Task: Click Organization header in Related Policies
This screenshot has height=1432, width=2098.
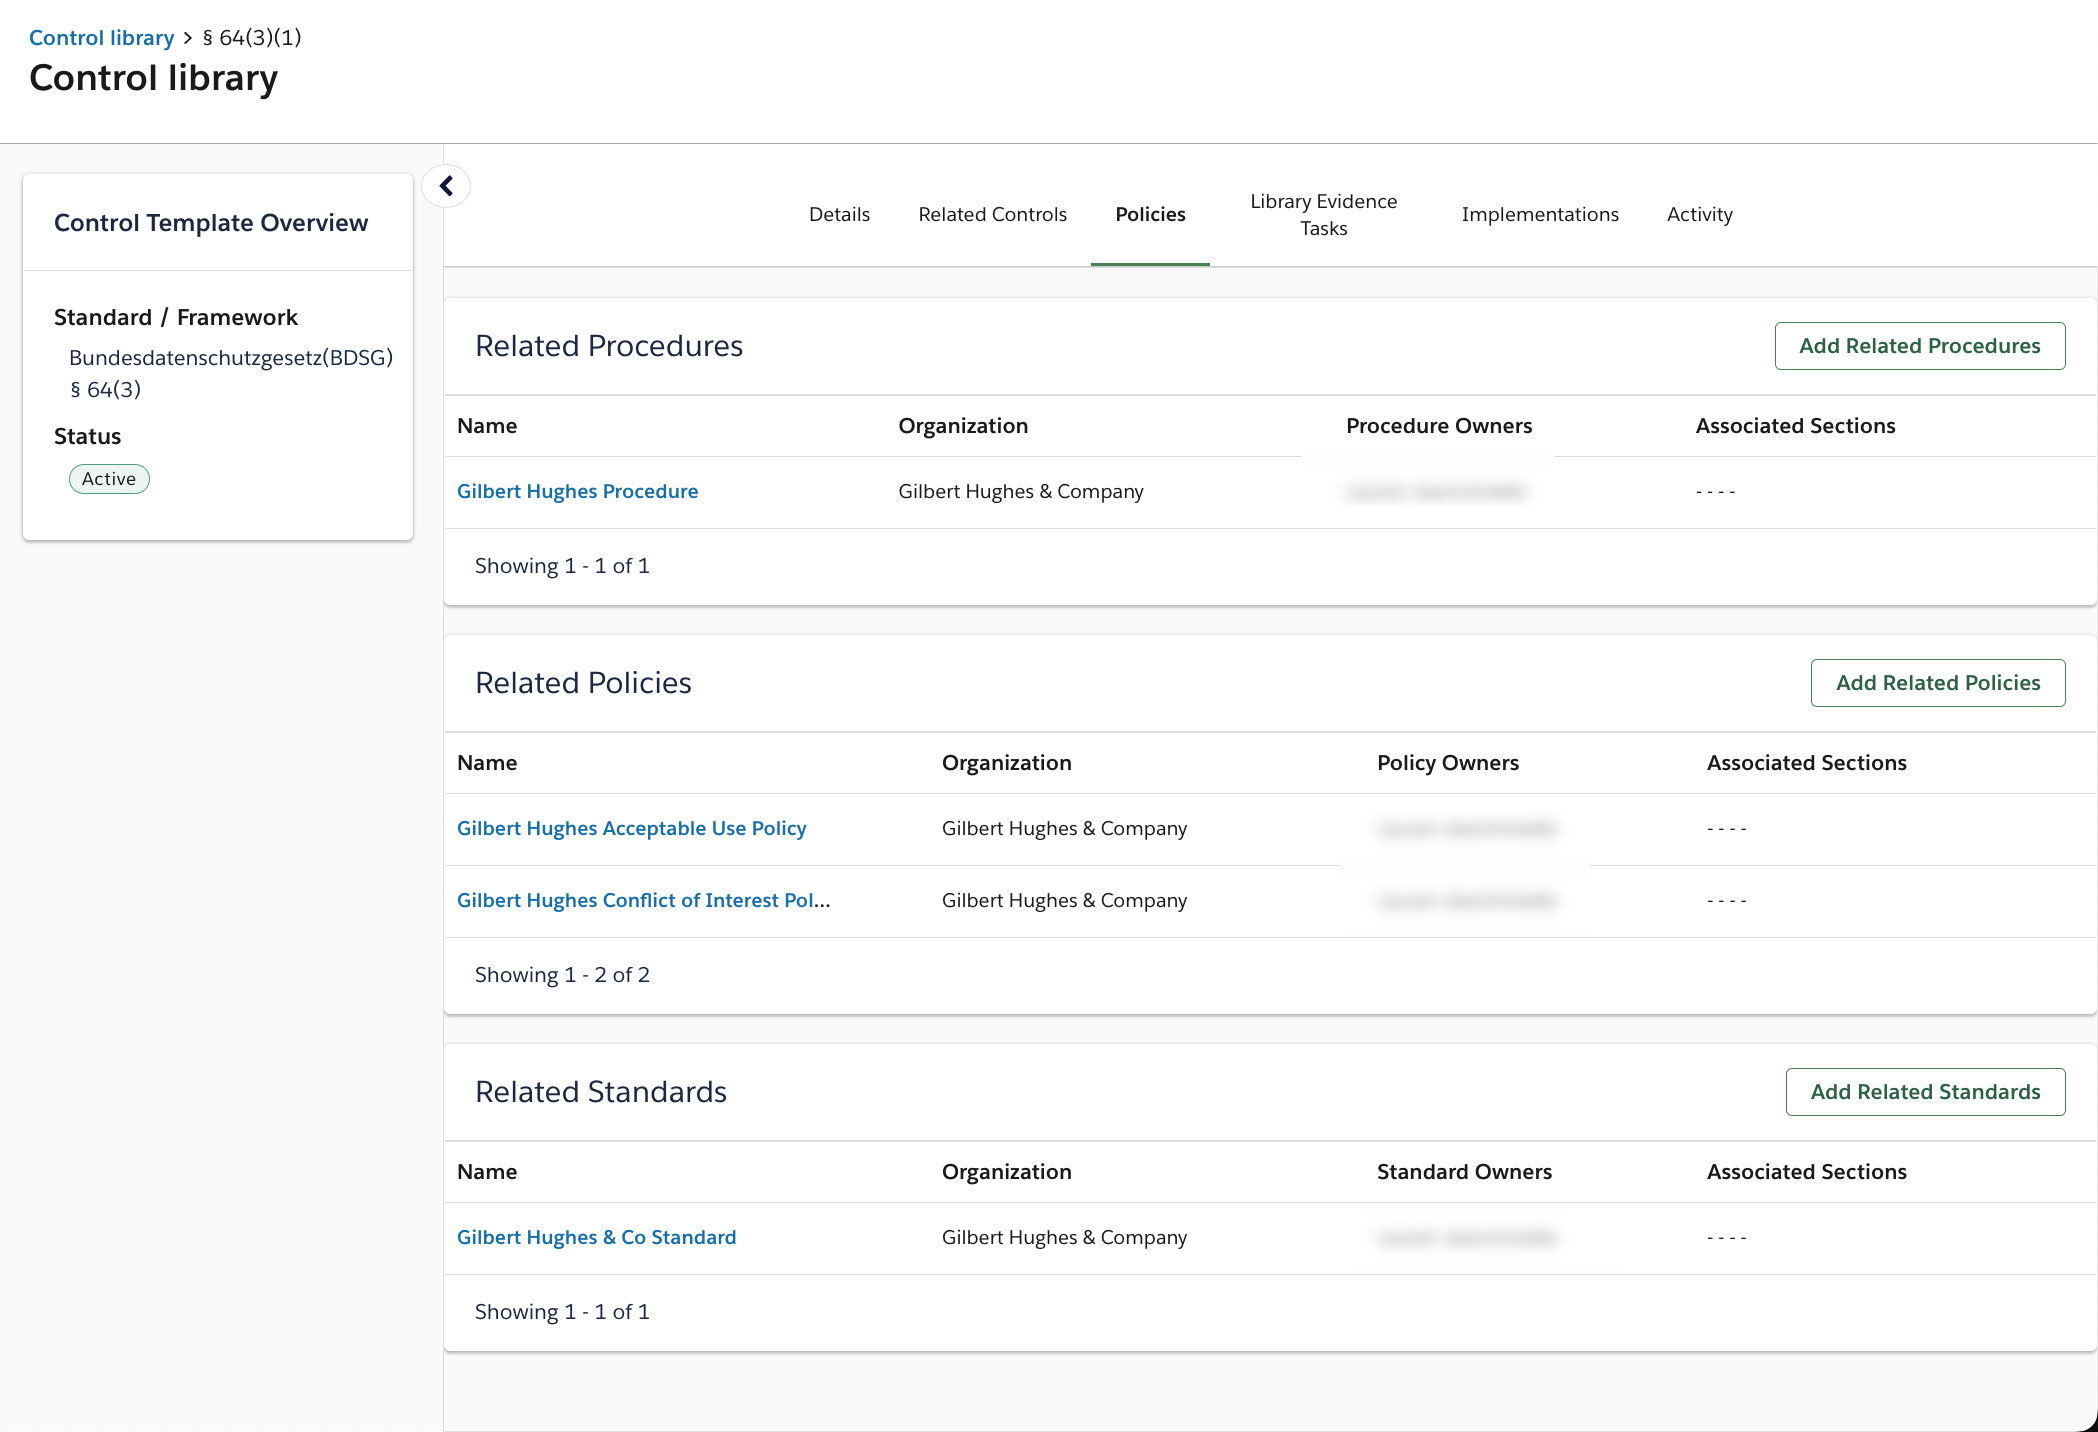Action: [x=1006, y=763]
